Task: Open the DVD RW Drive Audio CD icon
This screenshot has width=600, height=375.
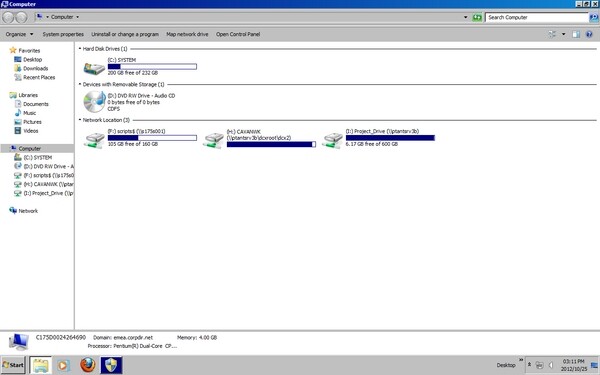Action: [x=94, y=101]
